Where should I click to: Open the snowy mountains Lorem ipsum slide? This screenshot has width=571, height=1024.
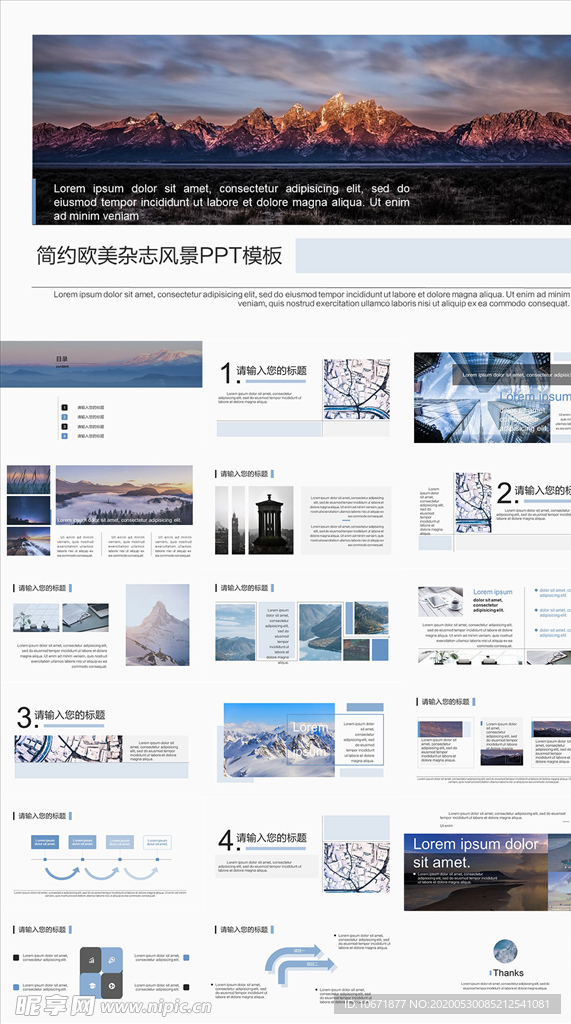pyautogui.click(x=303, y=743)
